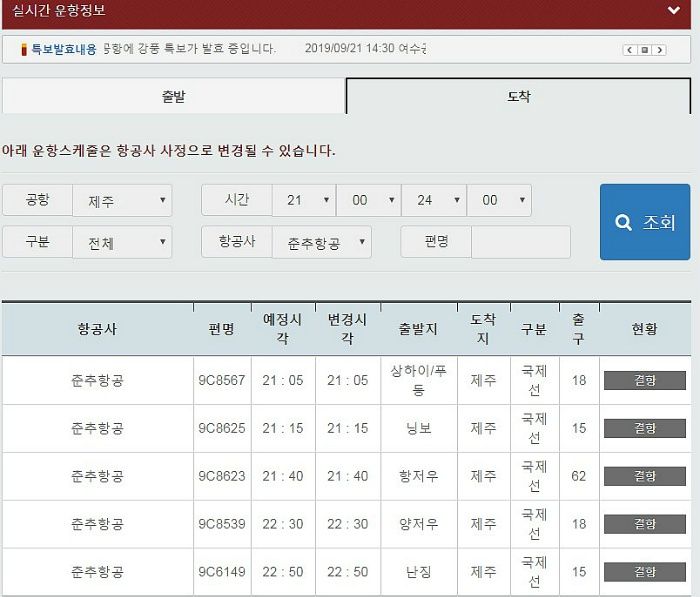
Task: Click 결항 status badge for flight 9C8567
Action: [x=645, y=380]
